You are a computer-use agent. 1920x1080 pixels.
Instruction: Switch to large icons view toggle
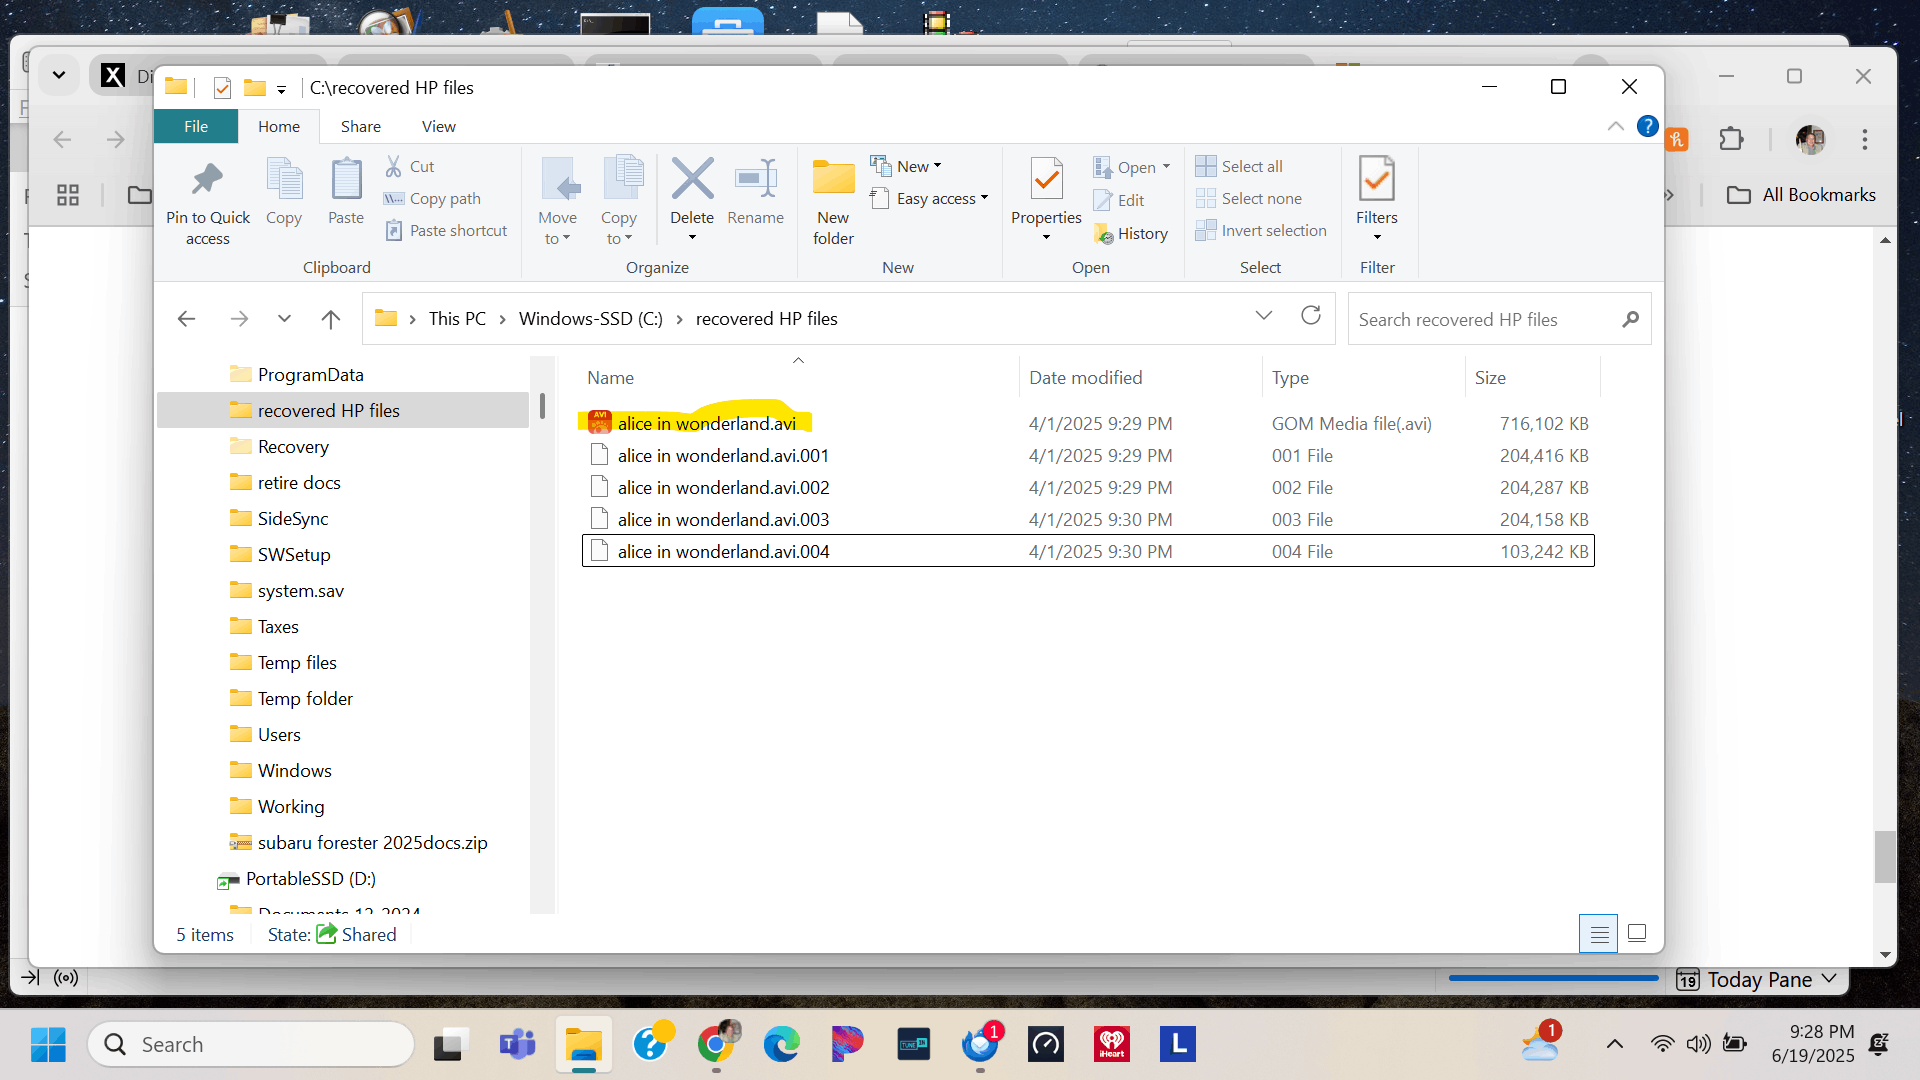tap(1637, 933)
